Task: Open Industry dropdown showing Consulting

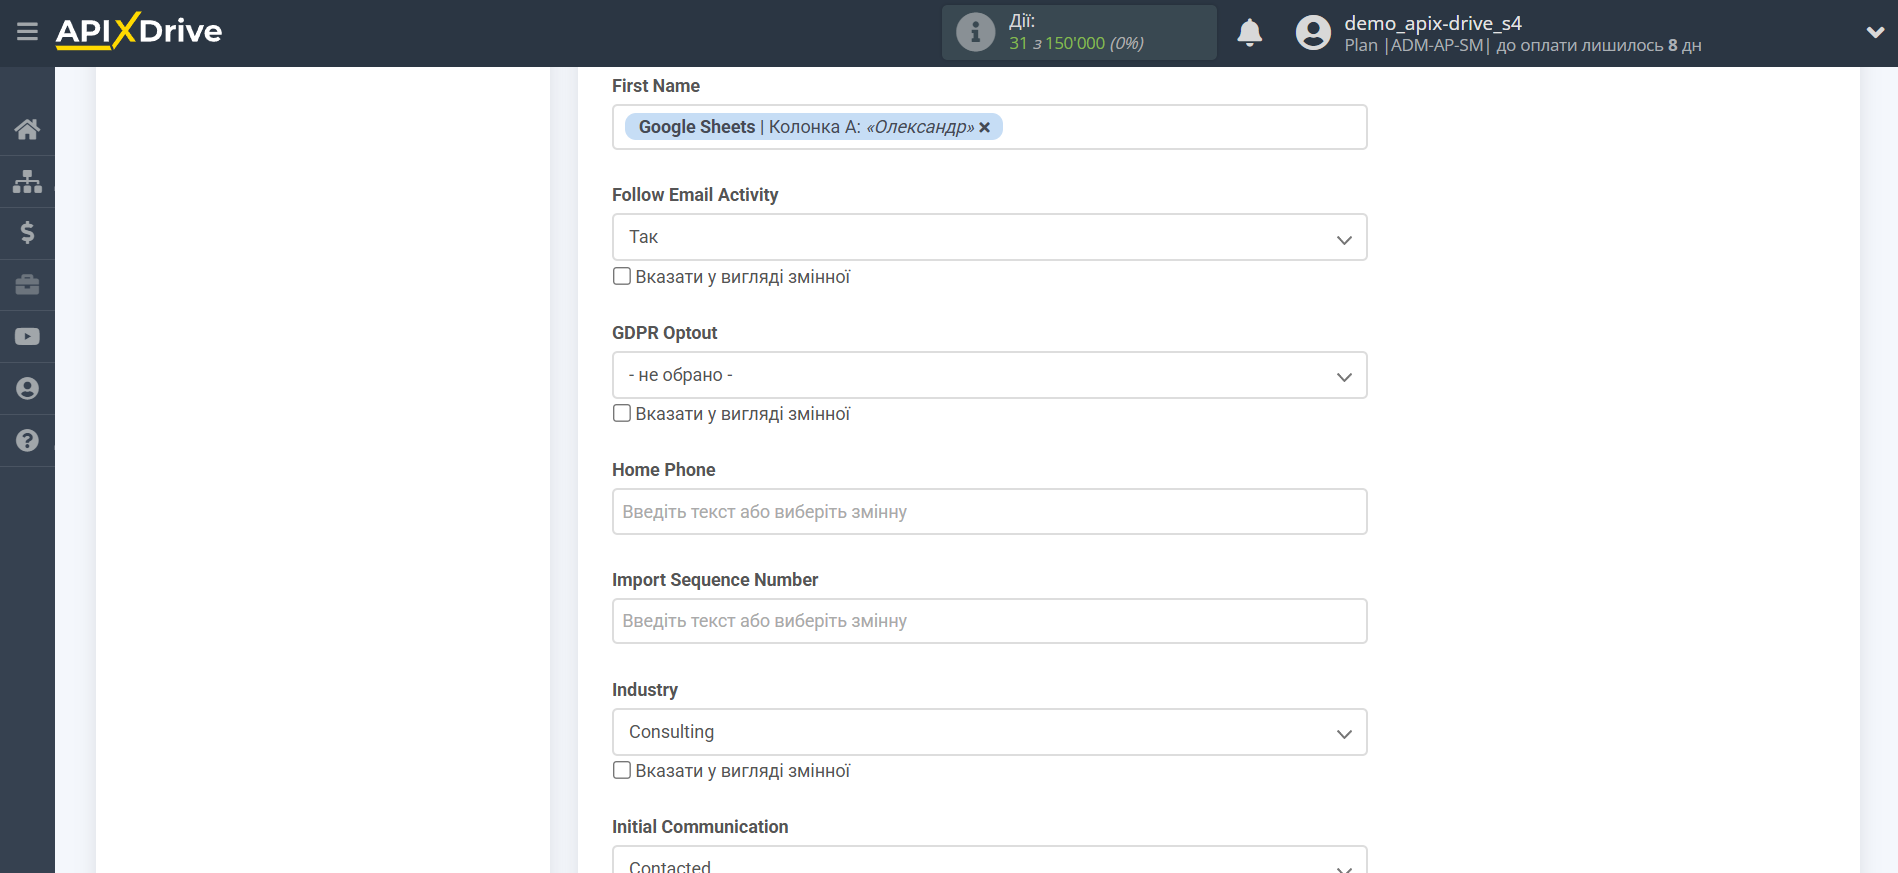Action: 989,732
